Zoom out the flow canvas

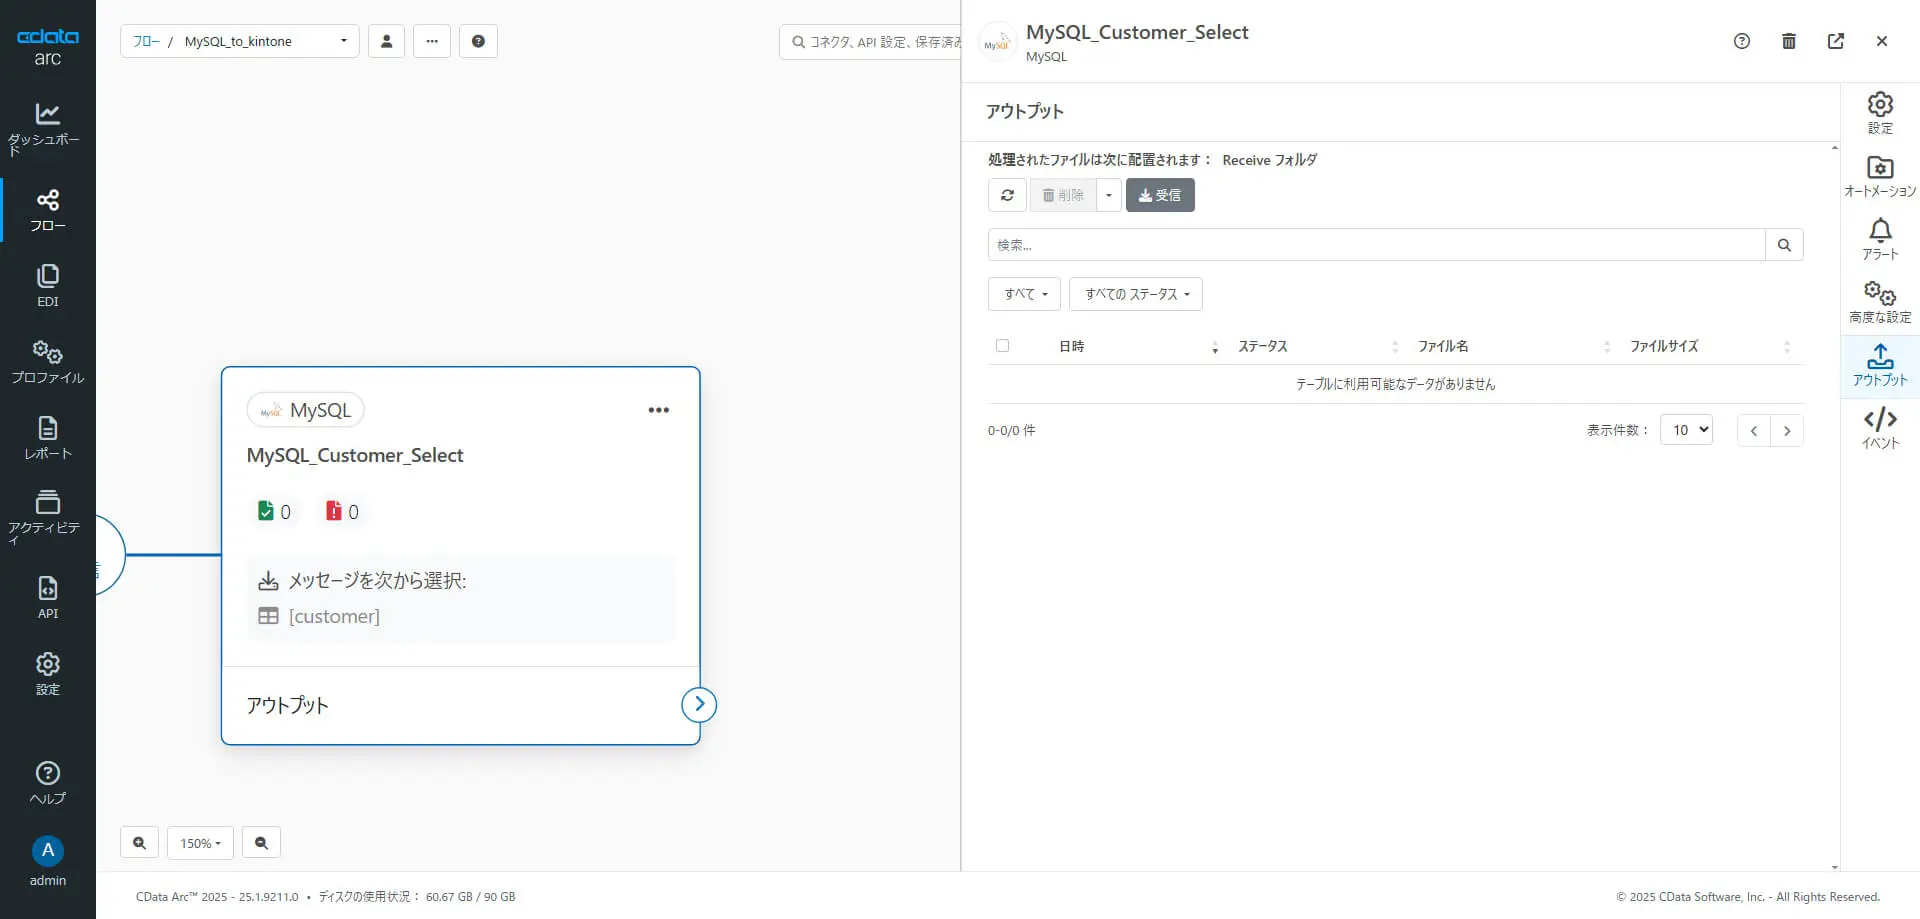(x=261, y=843)
